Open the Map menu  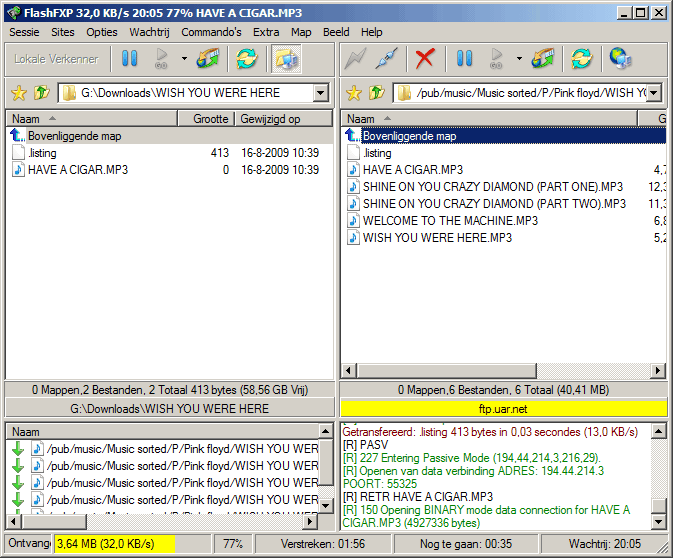[x=301, y=32]
